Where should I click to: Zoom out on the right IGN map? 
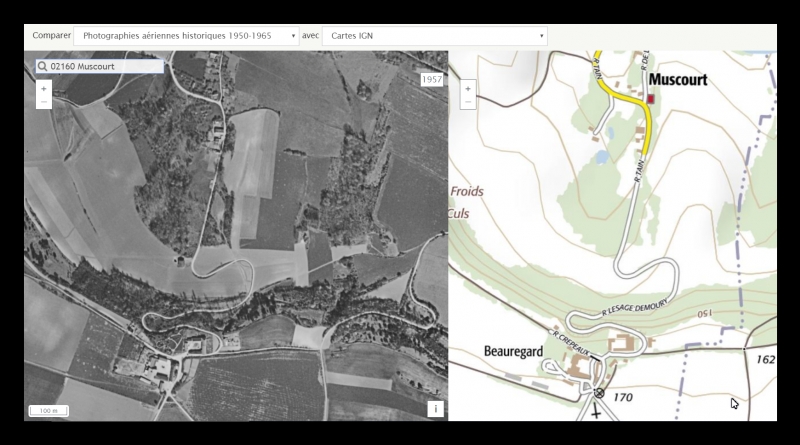click(468, 102)
